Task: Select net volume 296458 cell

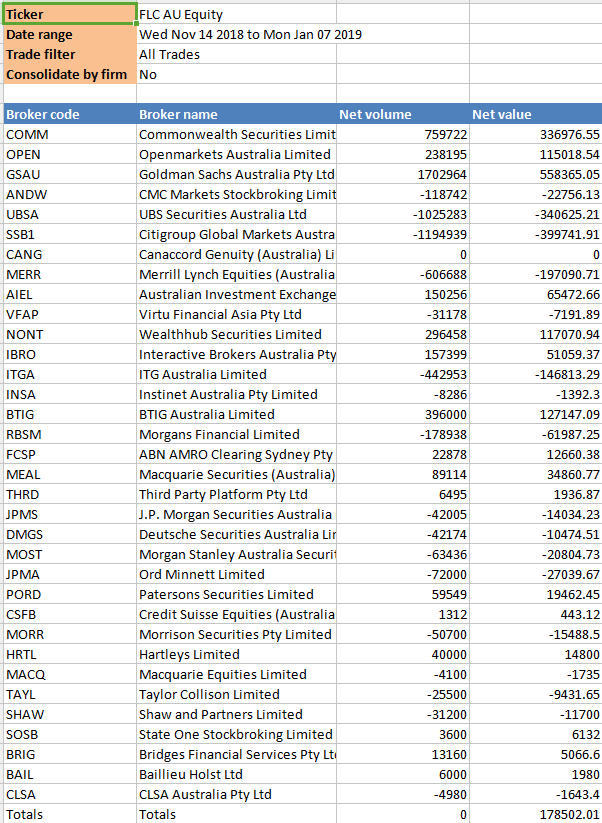Action: click(403, 334)
